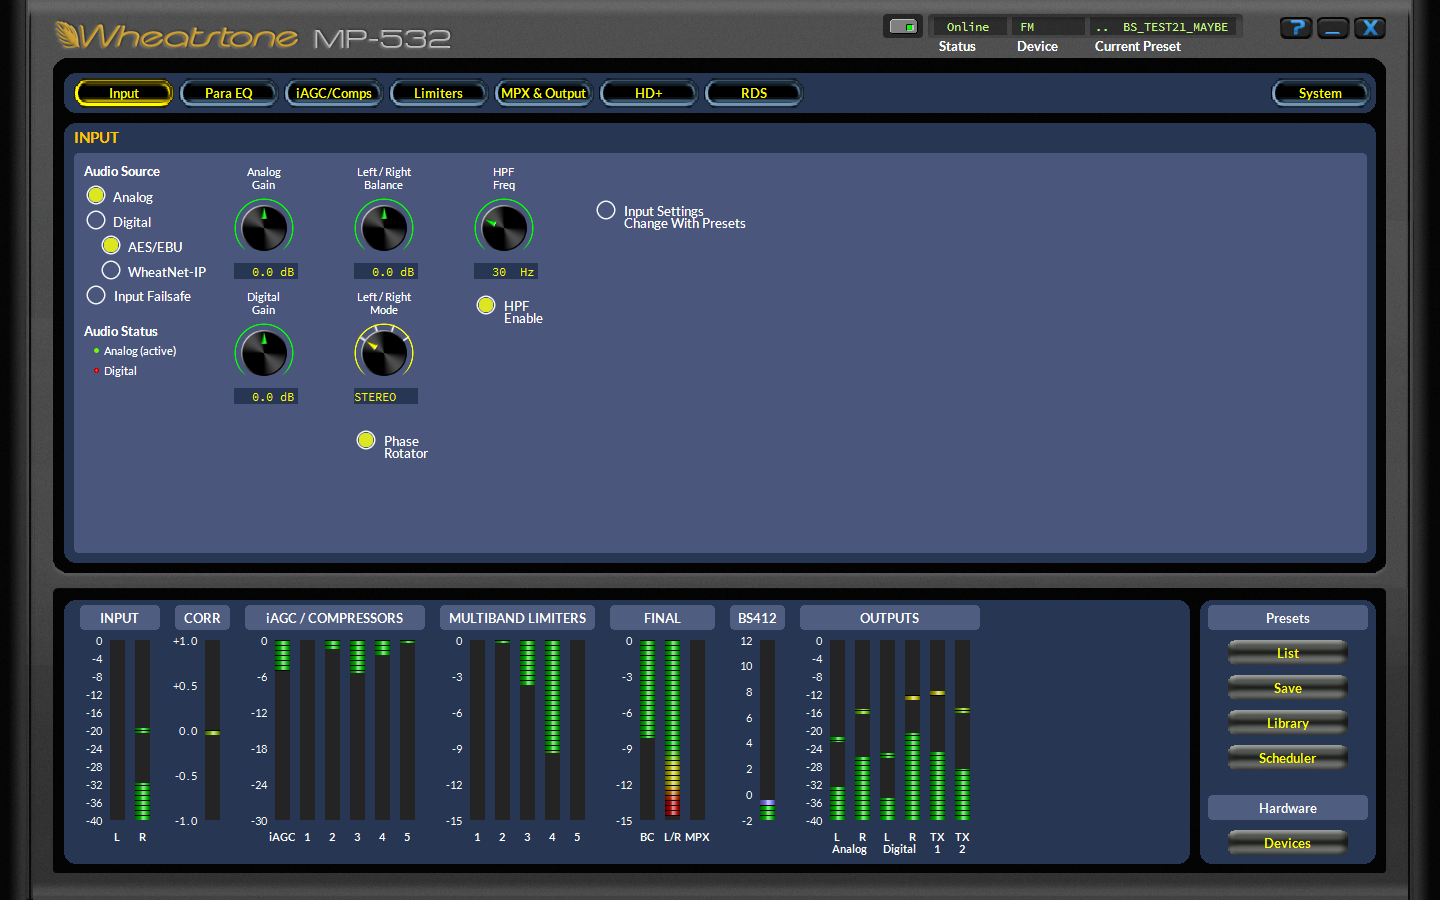
Task: Click the Audio Status heading
Action: (x=121, y=331)
